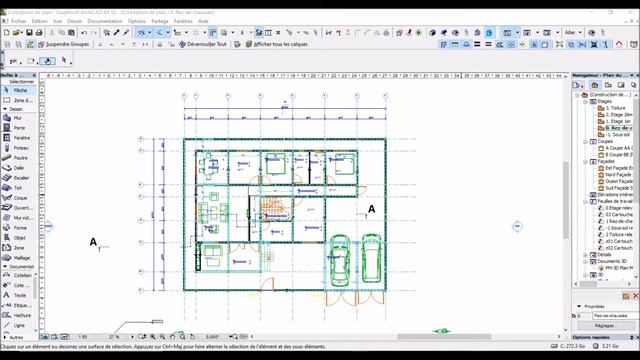The width and height of the screenshot is (640, 360).
Task: Open the Documentation menu
Action: [105, 21]
